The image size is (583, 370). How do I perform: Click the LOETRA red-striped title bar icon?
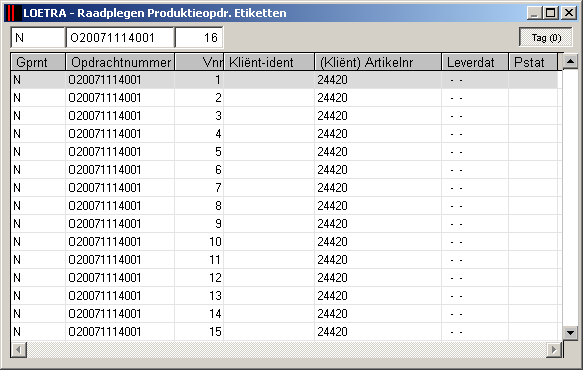13,13
